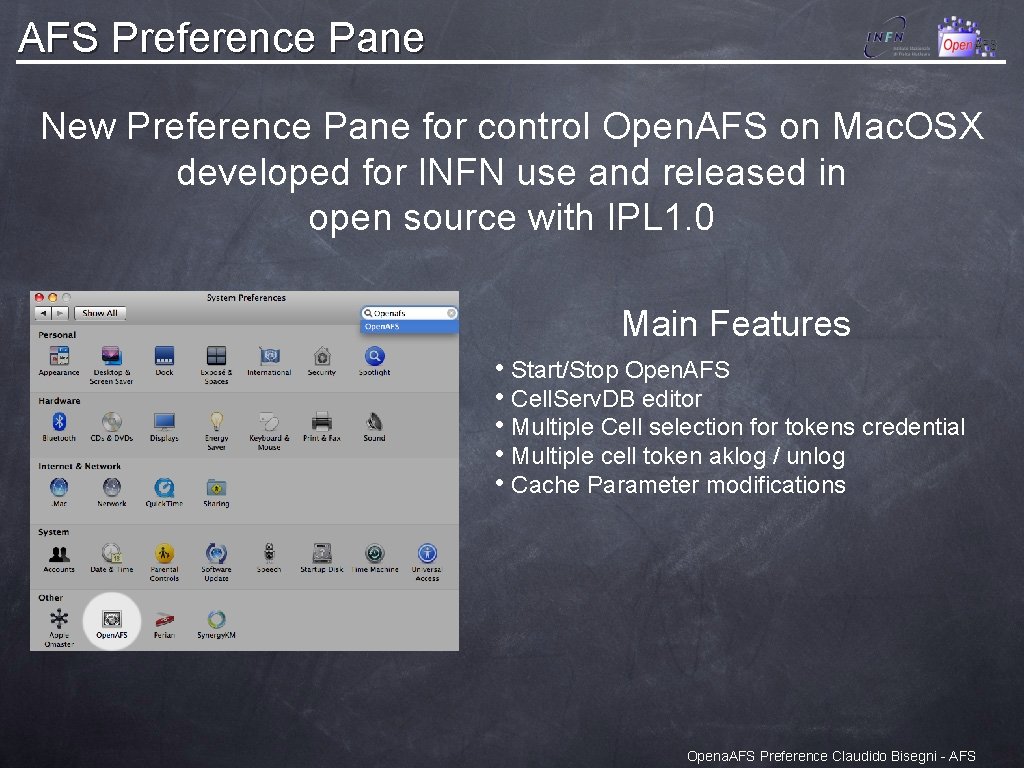The width and height of the screenshot is (1024, 768).
Task: Open the .Mac preference pane
Action: click(59, 492)
